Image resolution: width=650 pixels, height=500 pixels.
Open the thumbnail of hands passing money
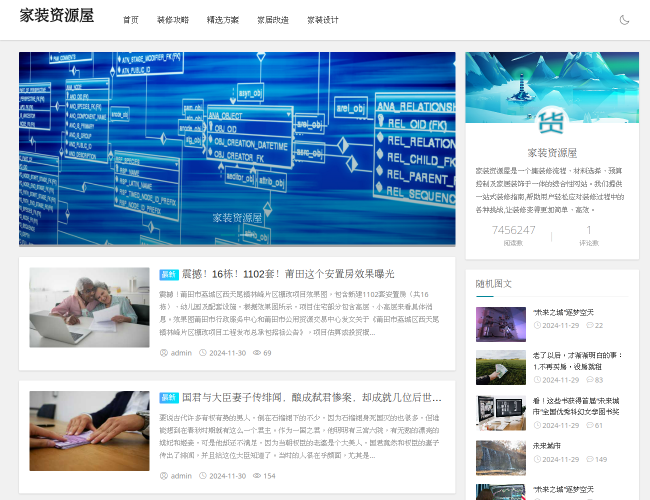[x=90, y=431]
